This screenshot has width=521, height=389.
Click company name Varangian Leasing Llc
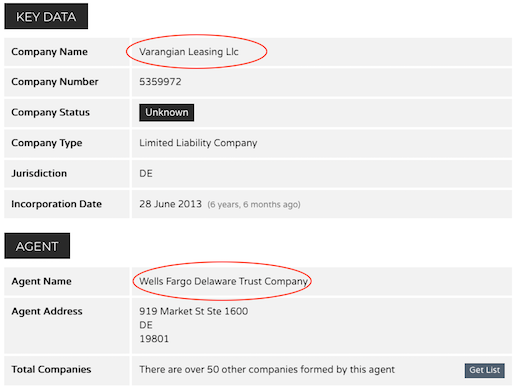click(189, 52)
